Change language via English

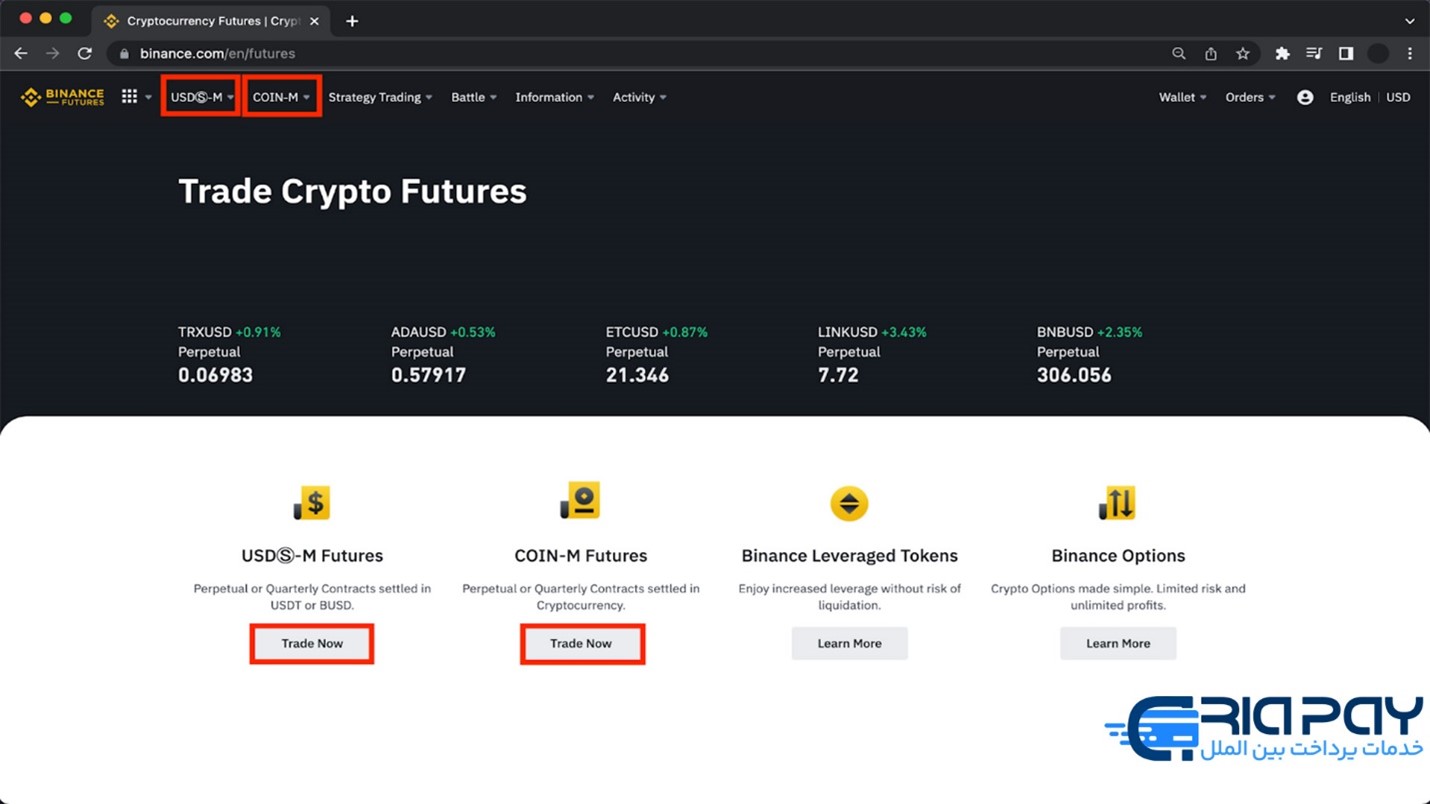click(1350, 97)
